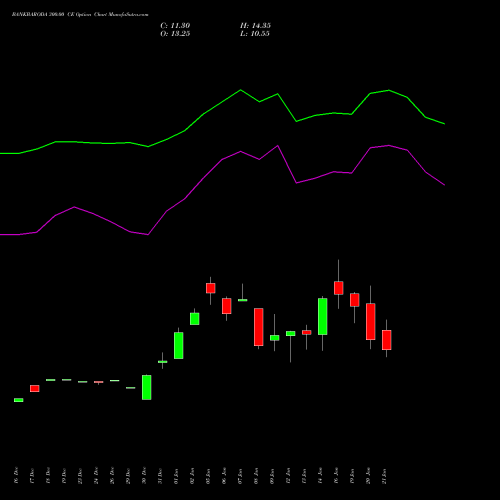Select the 01 Jan date label

point(176,476)
